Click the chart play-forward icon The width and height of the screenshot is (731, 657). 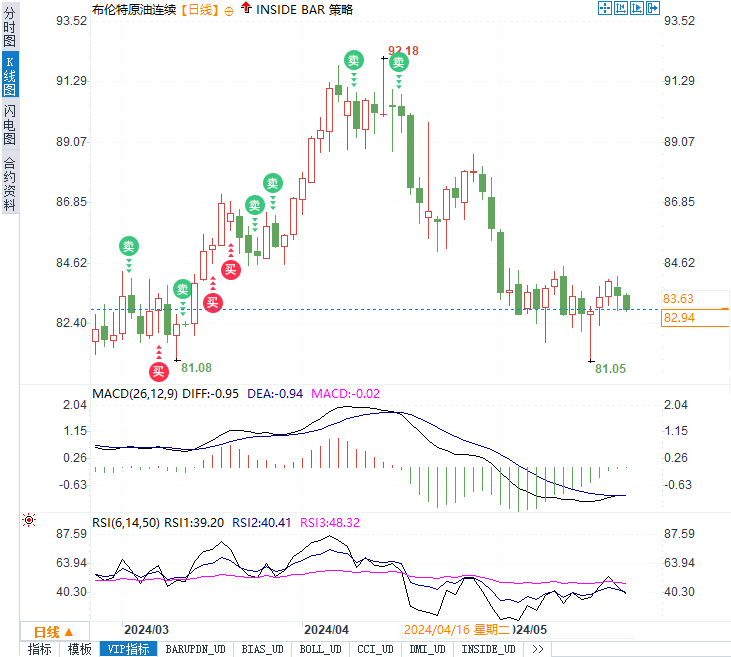coord(636,8)
